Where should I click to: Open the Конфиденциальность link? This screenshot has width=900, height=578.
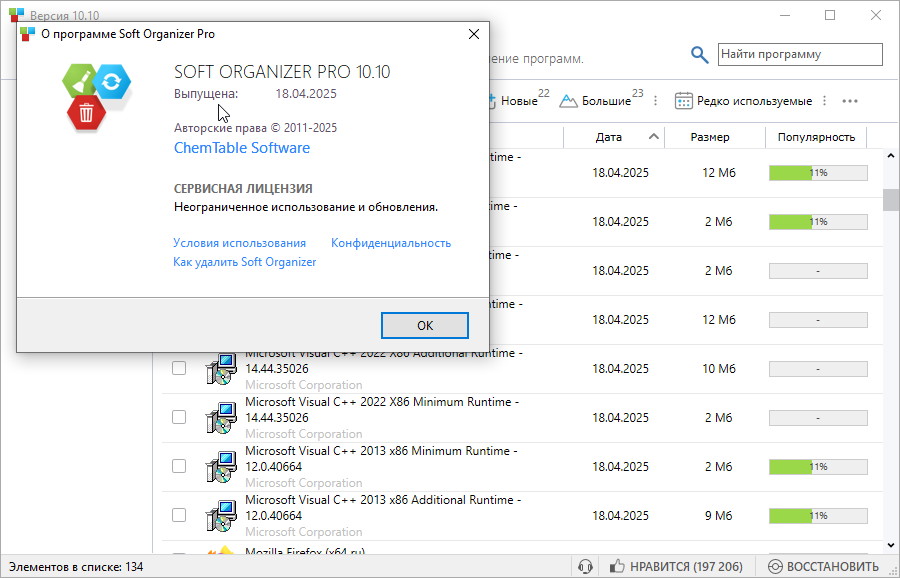pos(391,243)
